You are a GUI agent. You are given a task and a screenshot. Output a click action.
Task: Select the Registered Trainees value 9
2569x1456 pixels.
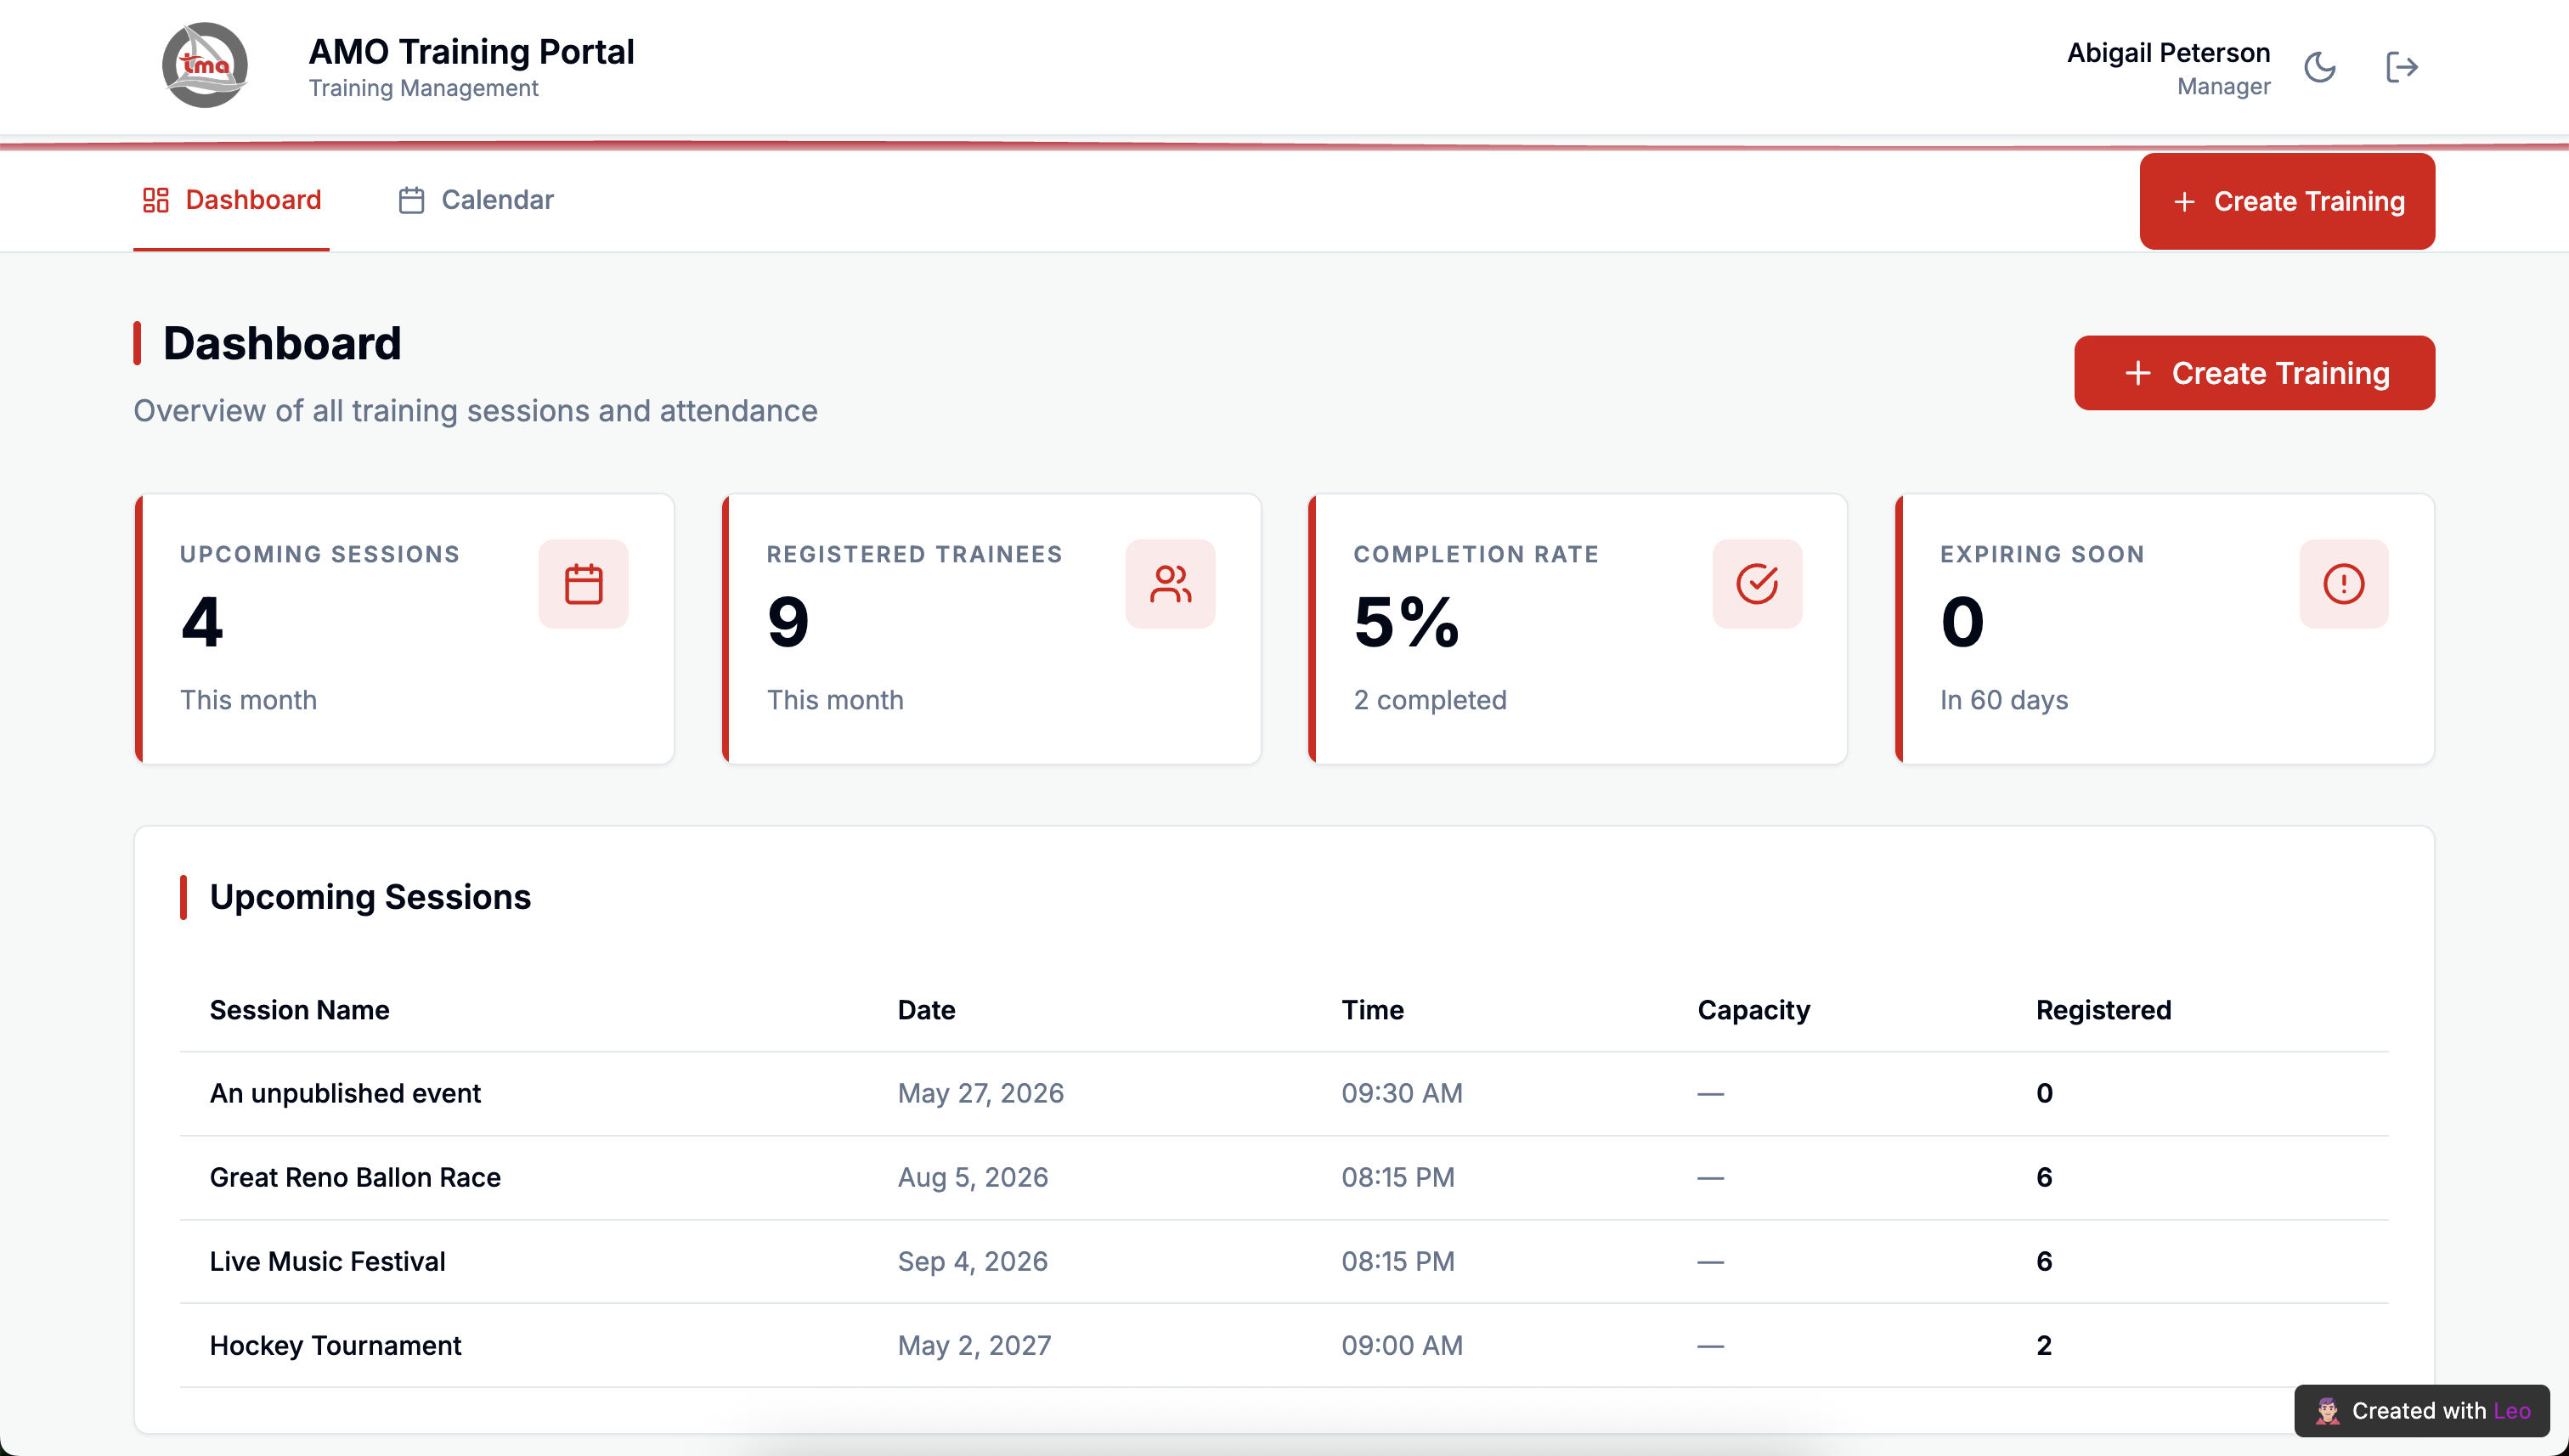[x=788, y=622]
